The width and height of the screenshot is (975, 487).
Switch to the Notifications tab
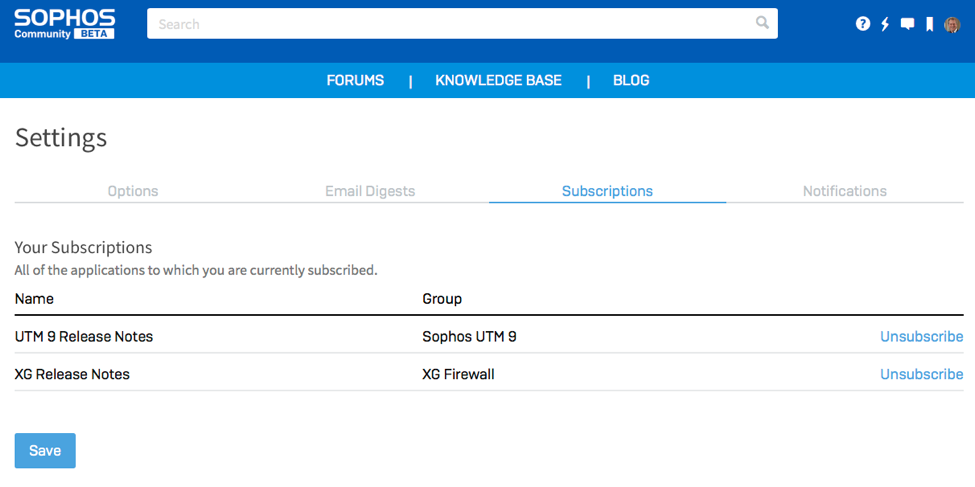(x=844, y=191)
